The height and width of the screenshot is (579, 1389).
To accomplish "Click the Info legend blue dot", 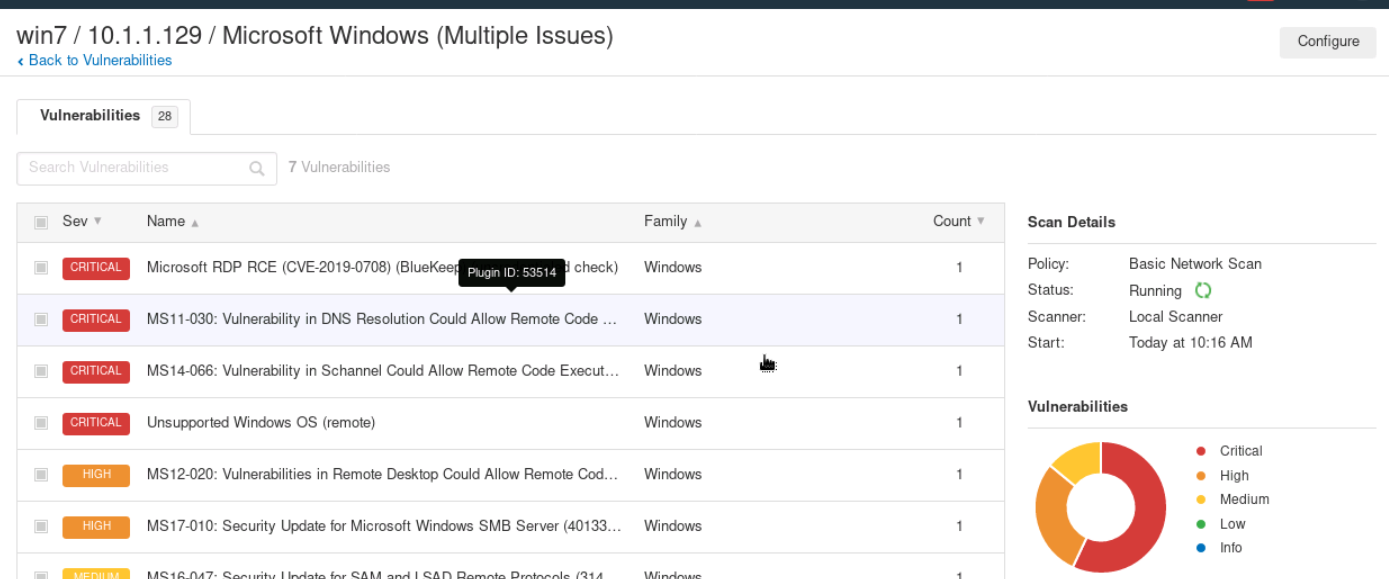I will (1201, 548).
